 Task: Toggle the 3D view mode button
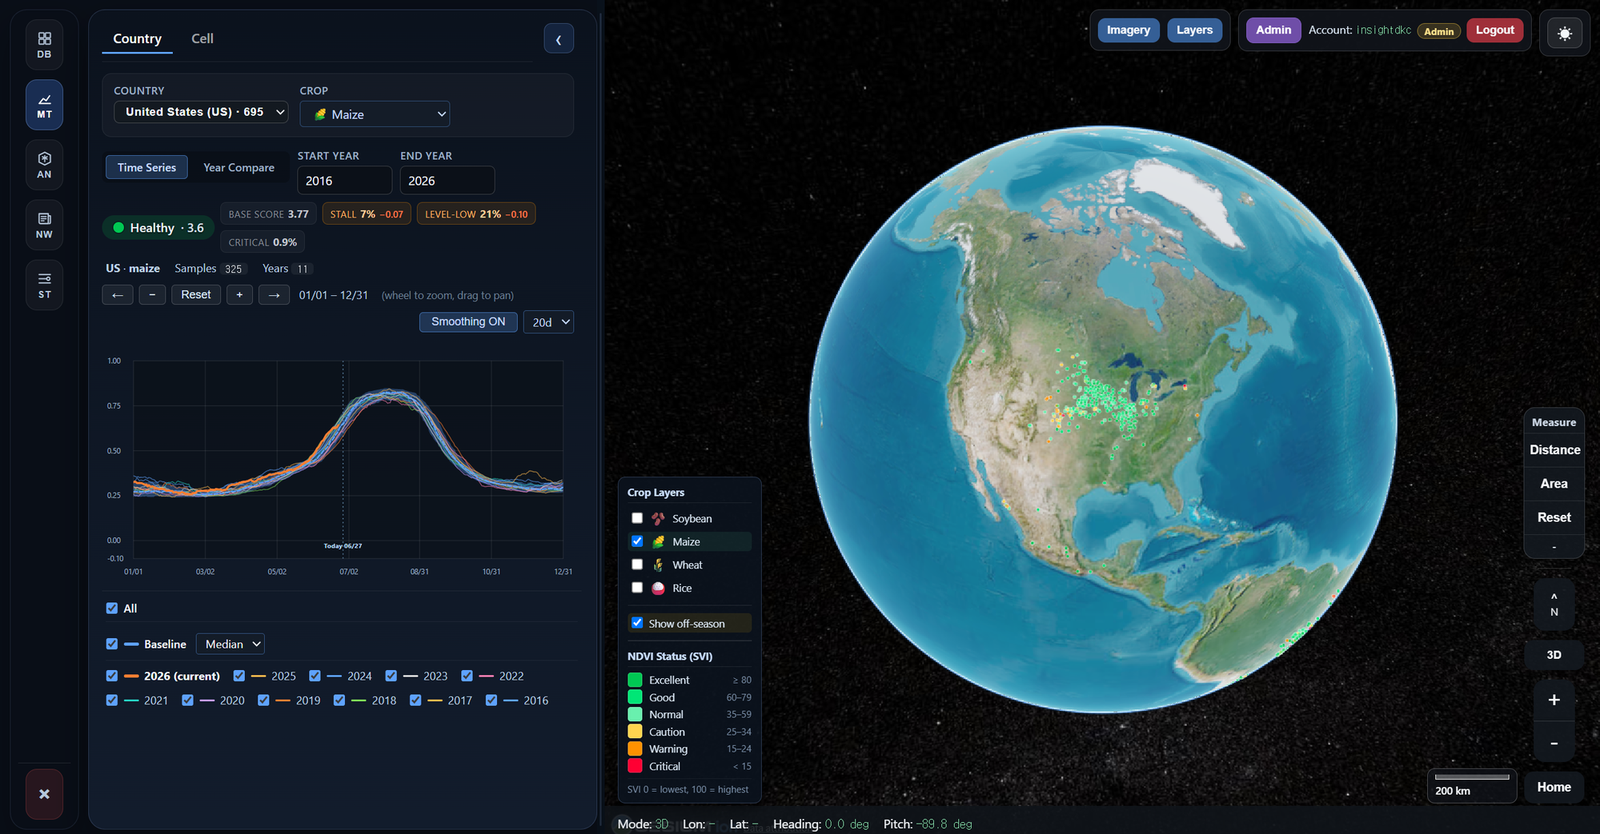pos(1554,655)
